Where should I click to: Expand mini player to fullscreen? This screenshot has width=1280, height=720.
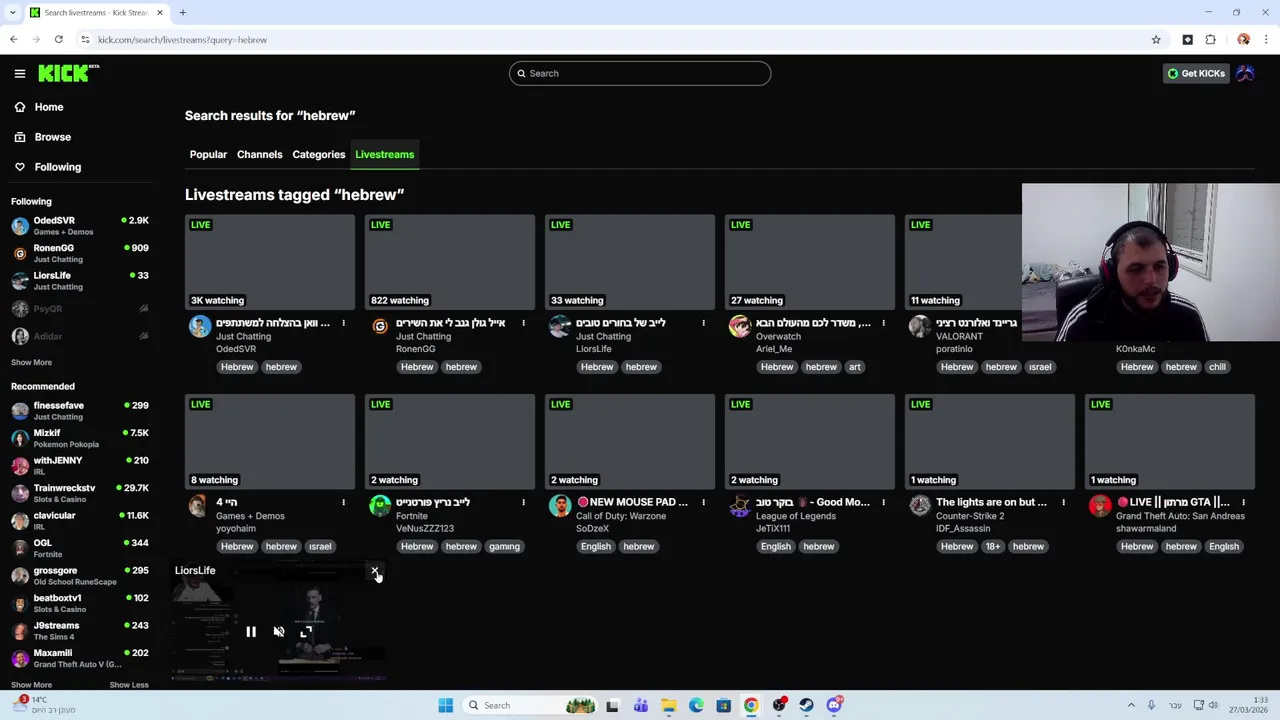(306, 632)
